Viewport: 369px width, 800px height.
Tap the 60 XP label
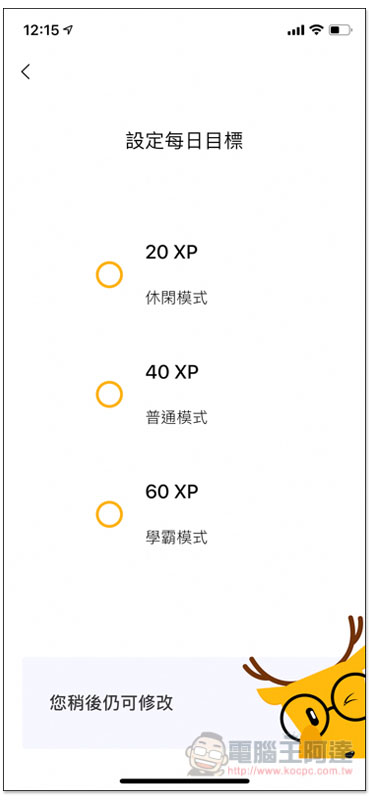click(171, 491)
